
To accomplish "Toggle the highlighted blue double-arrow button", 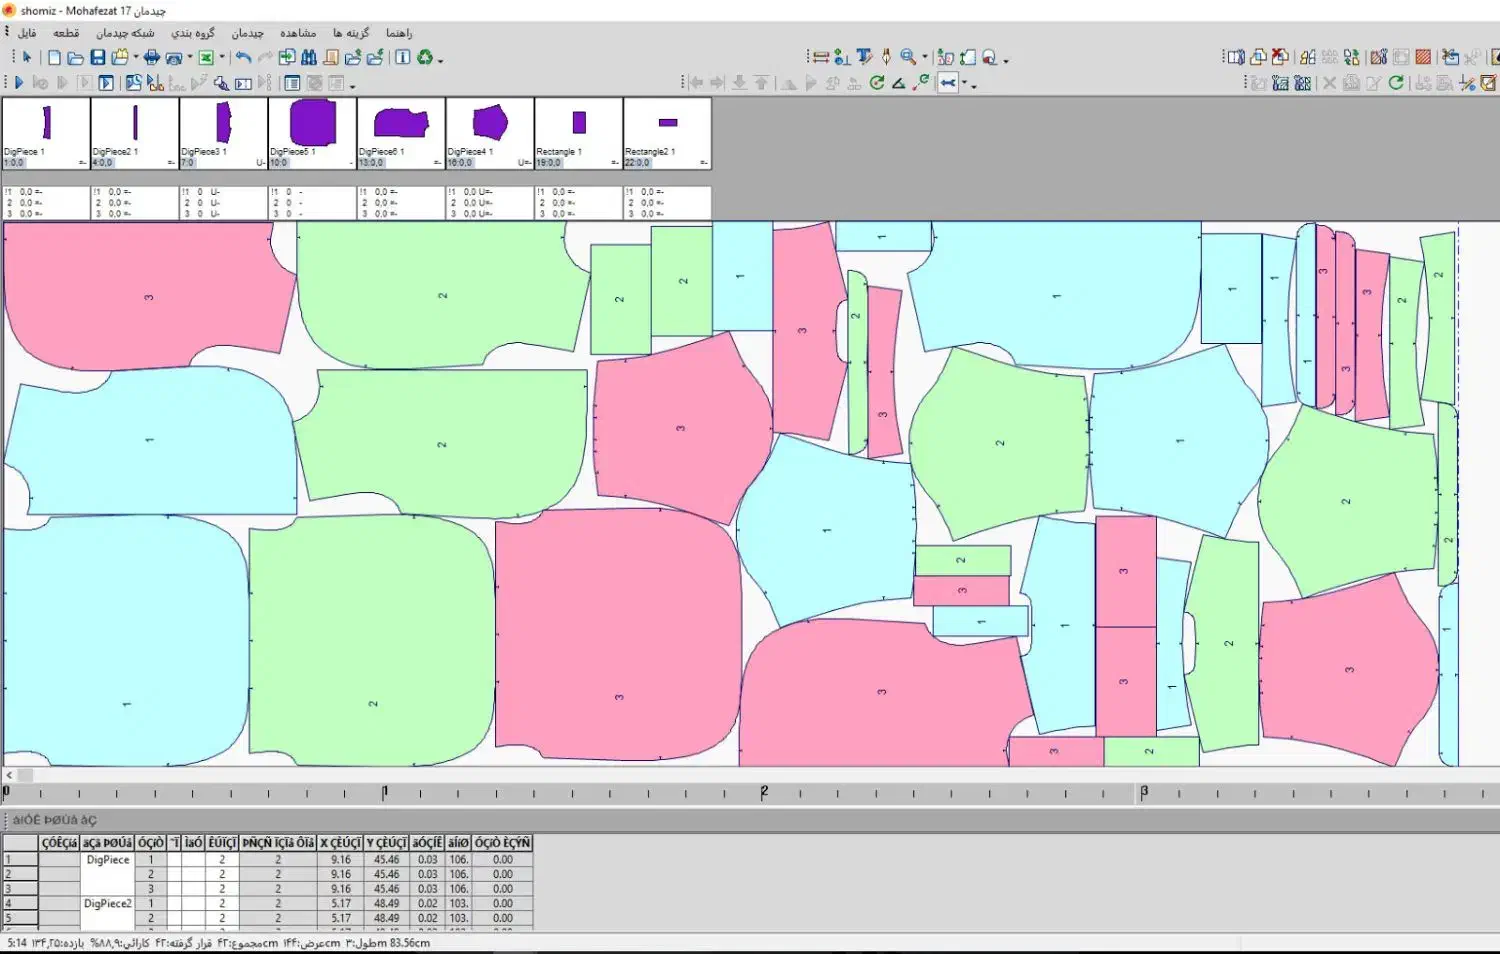I will coord(948,83).
